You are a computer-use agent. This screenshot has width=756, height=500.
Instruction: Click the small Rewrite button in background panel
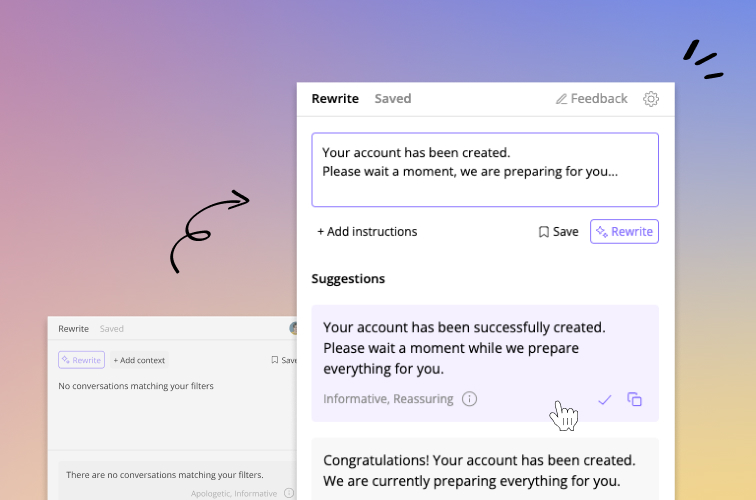81,360
